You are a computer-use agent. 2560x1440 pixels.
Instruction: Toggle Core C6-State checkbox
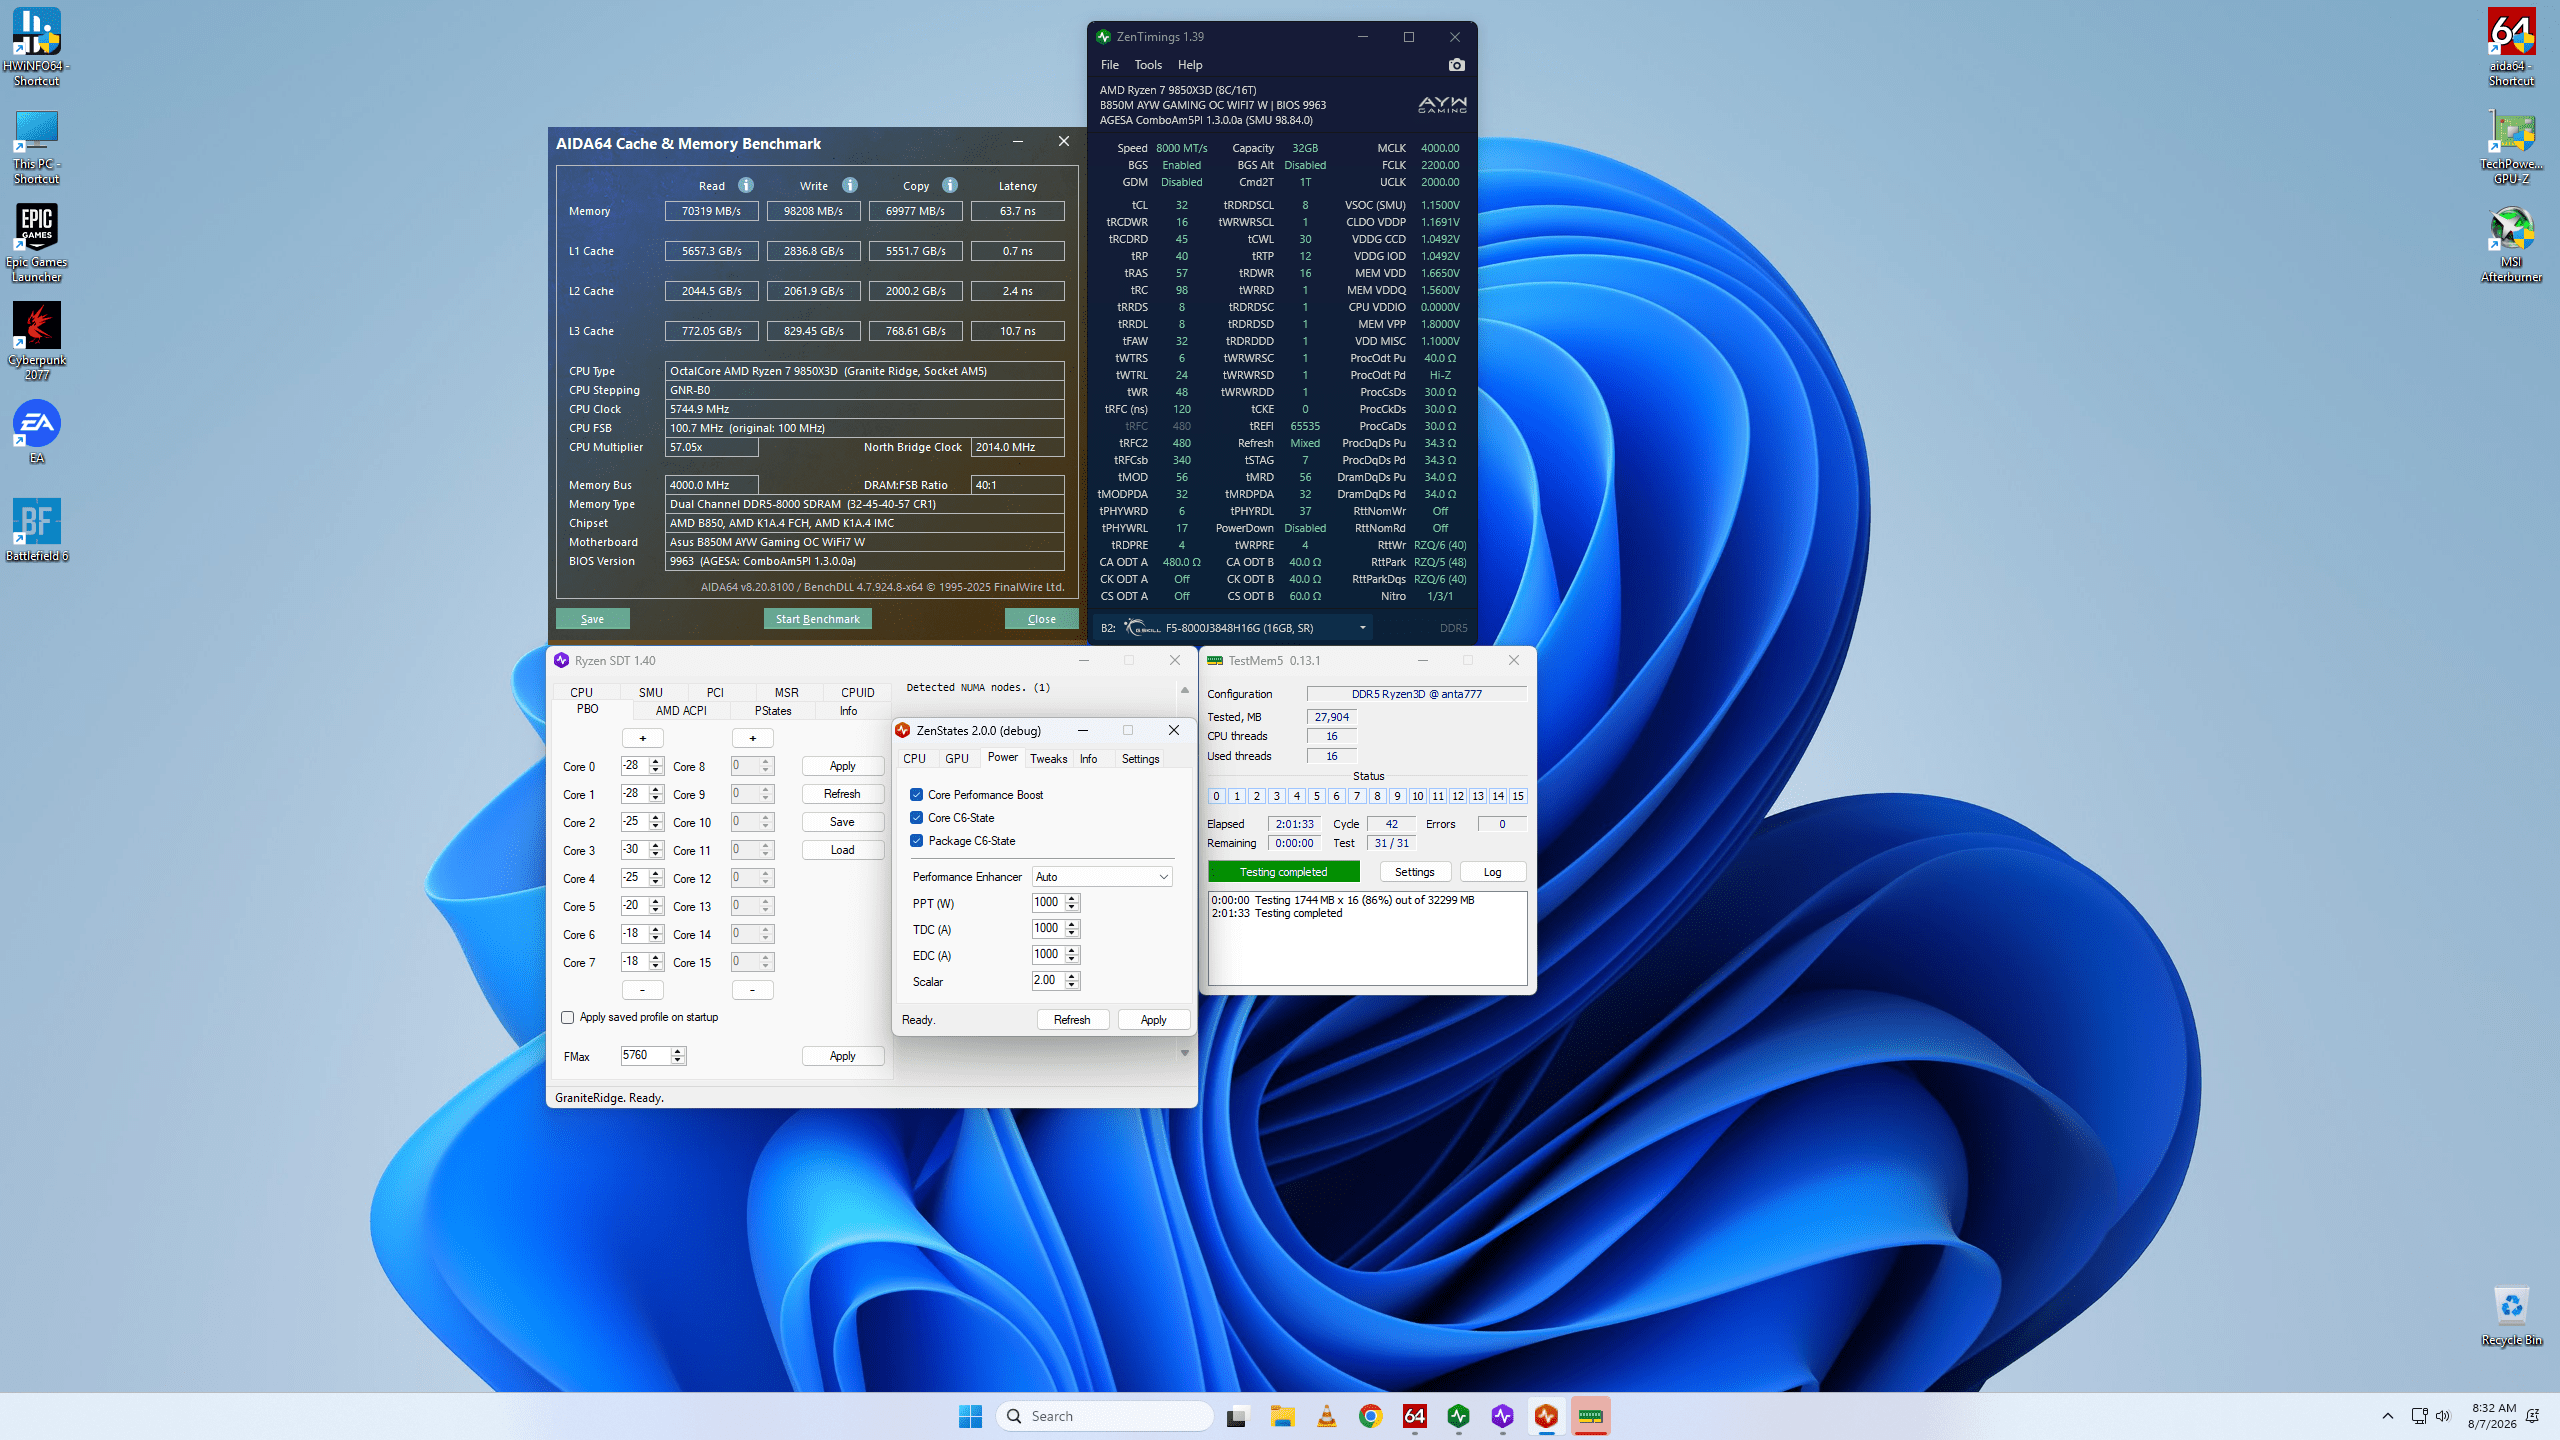916,818
